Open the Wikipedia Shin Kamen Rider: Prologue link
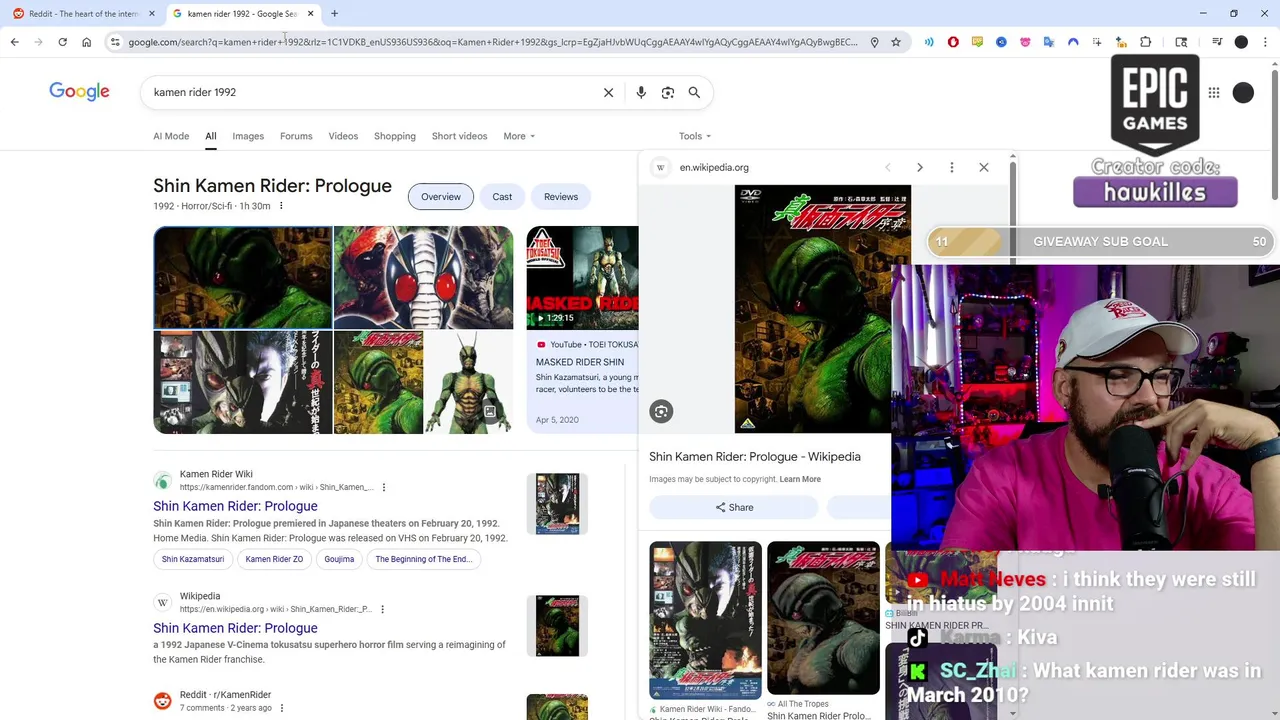The height and width of the screenshot is (720, 1280). tap(235, 628)
